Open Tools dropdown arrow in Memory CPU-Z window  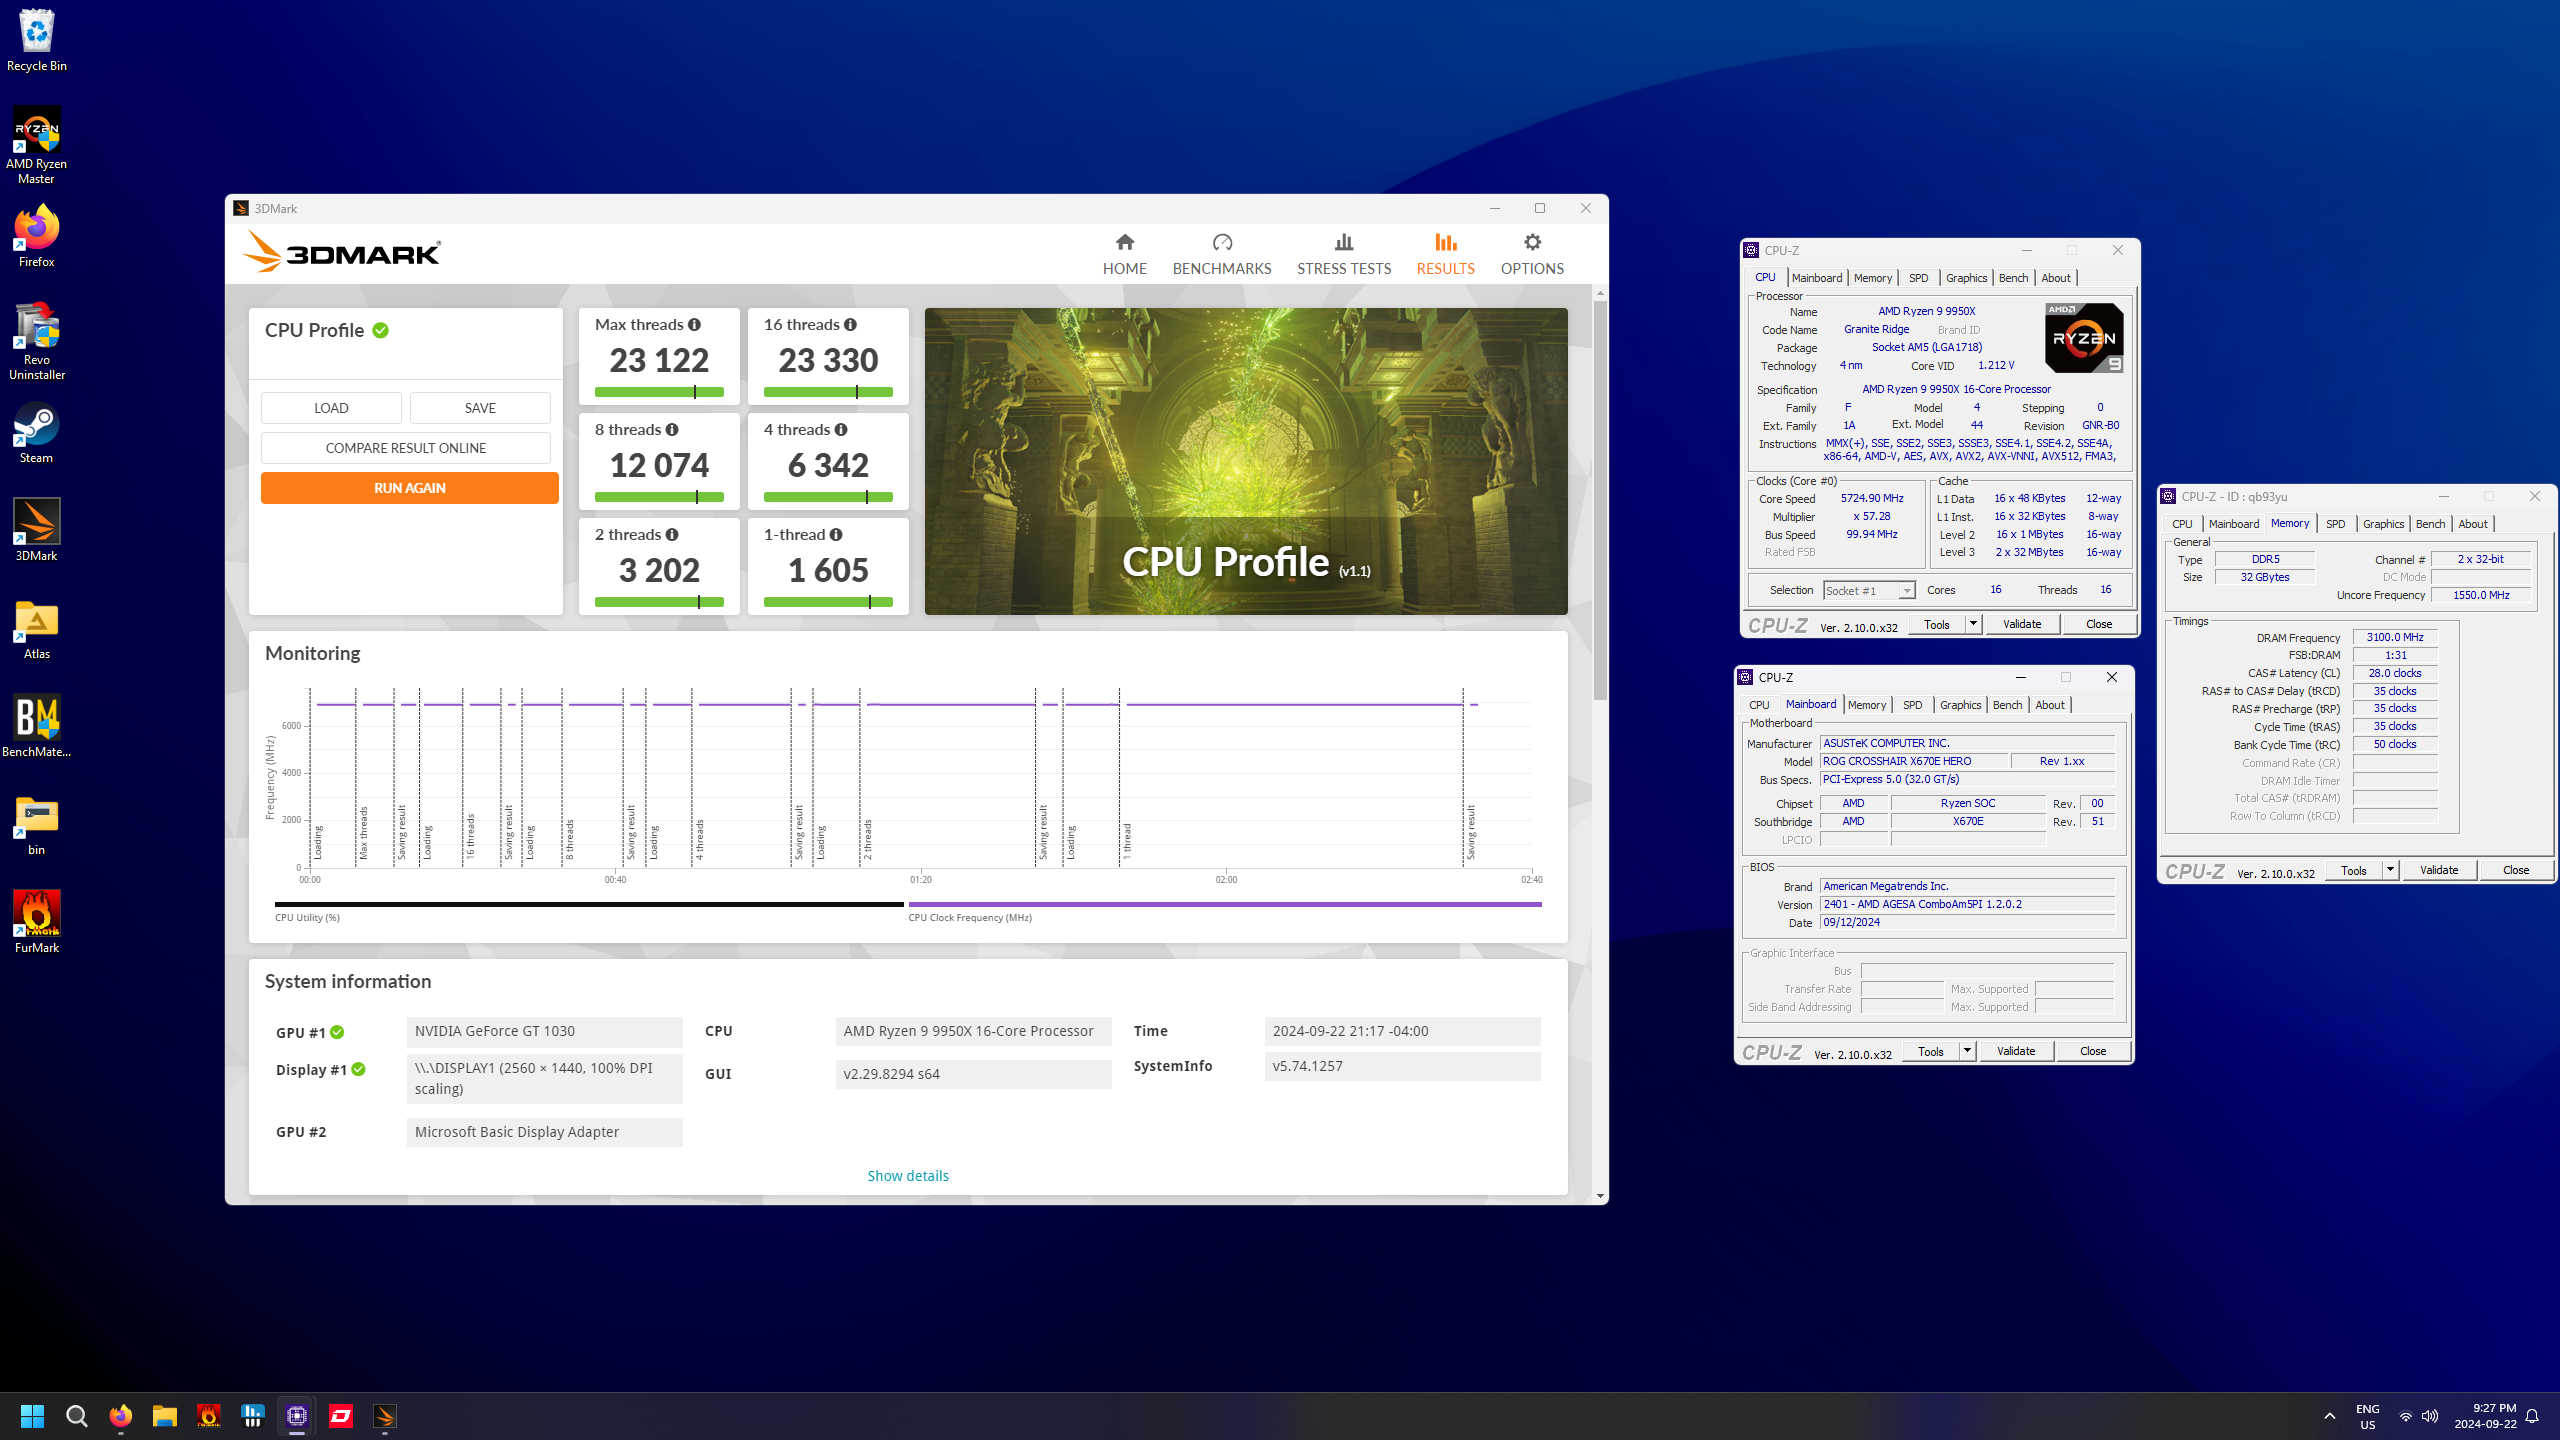[2390, 870]
